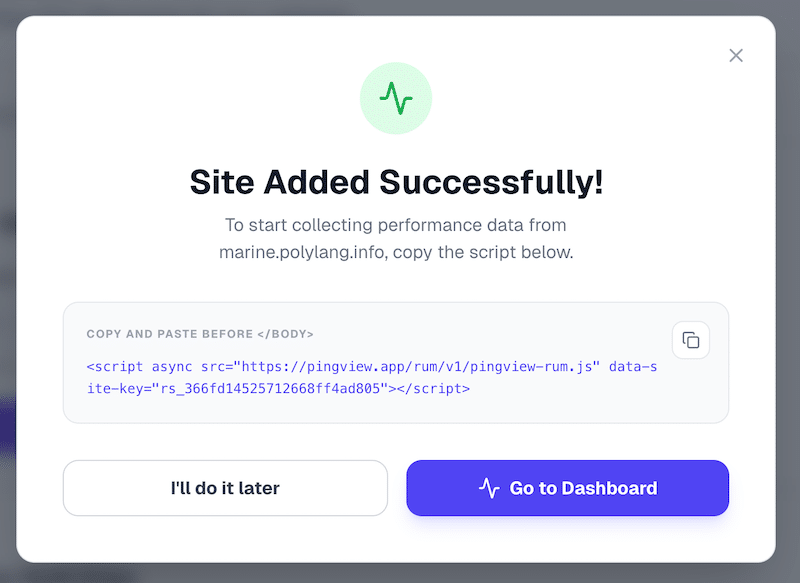Viewport: 800px width, 583px height.
Task: Dismiss the dialog with the X
Action: pos(736,55)
